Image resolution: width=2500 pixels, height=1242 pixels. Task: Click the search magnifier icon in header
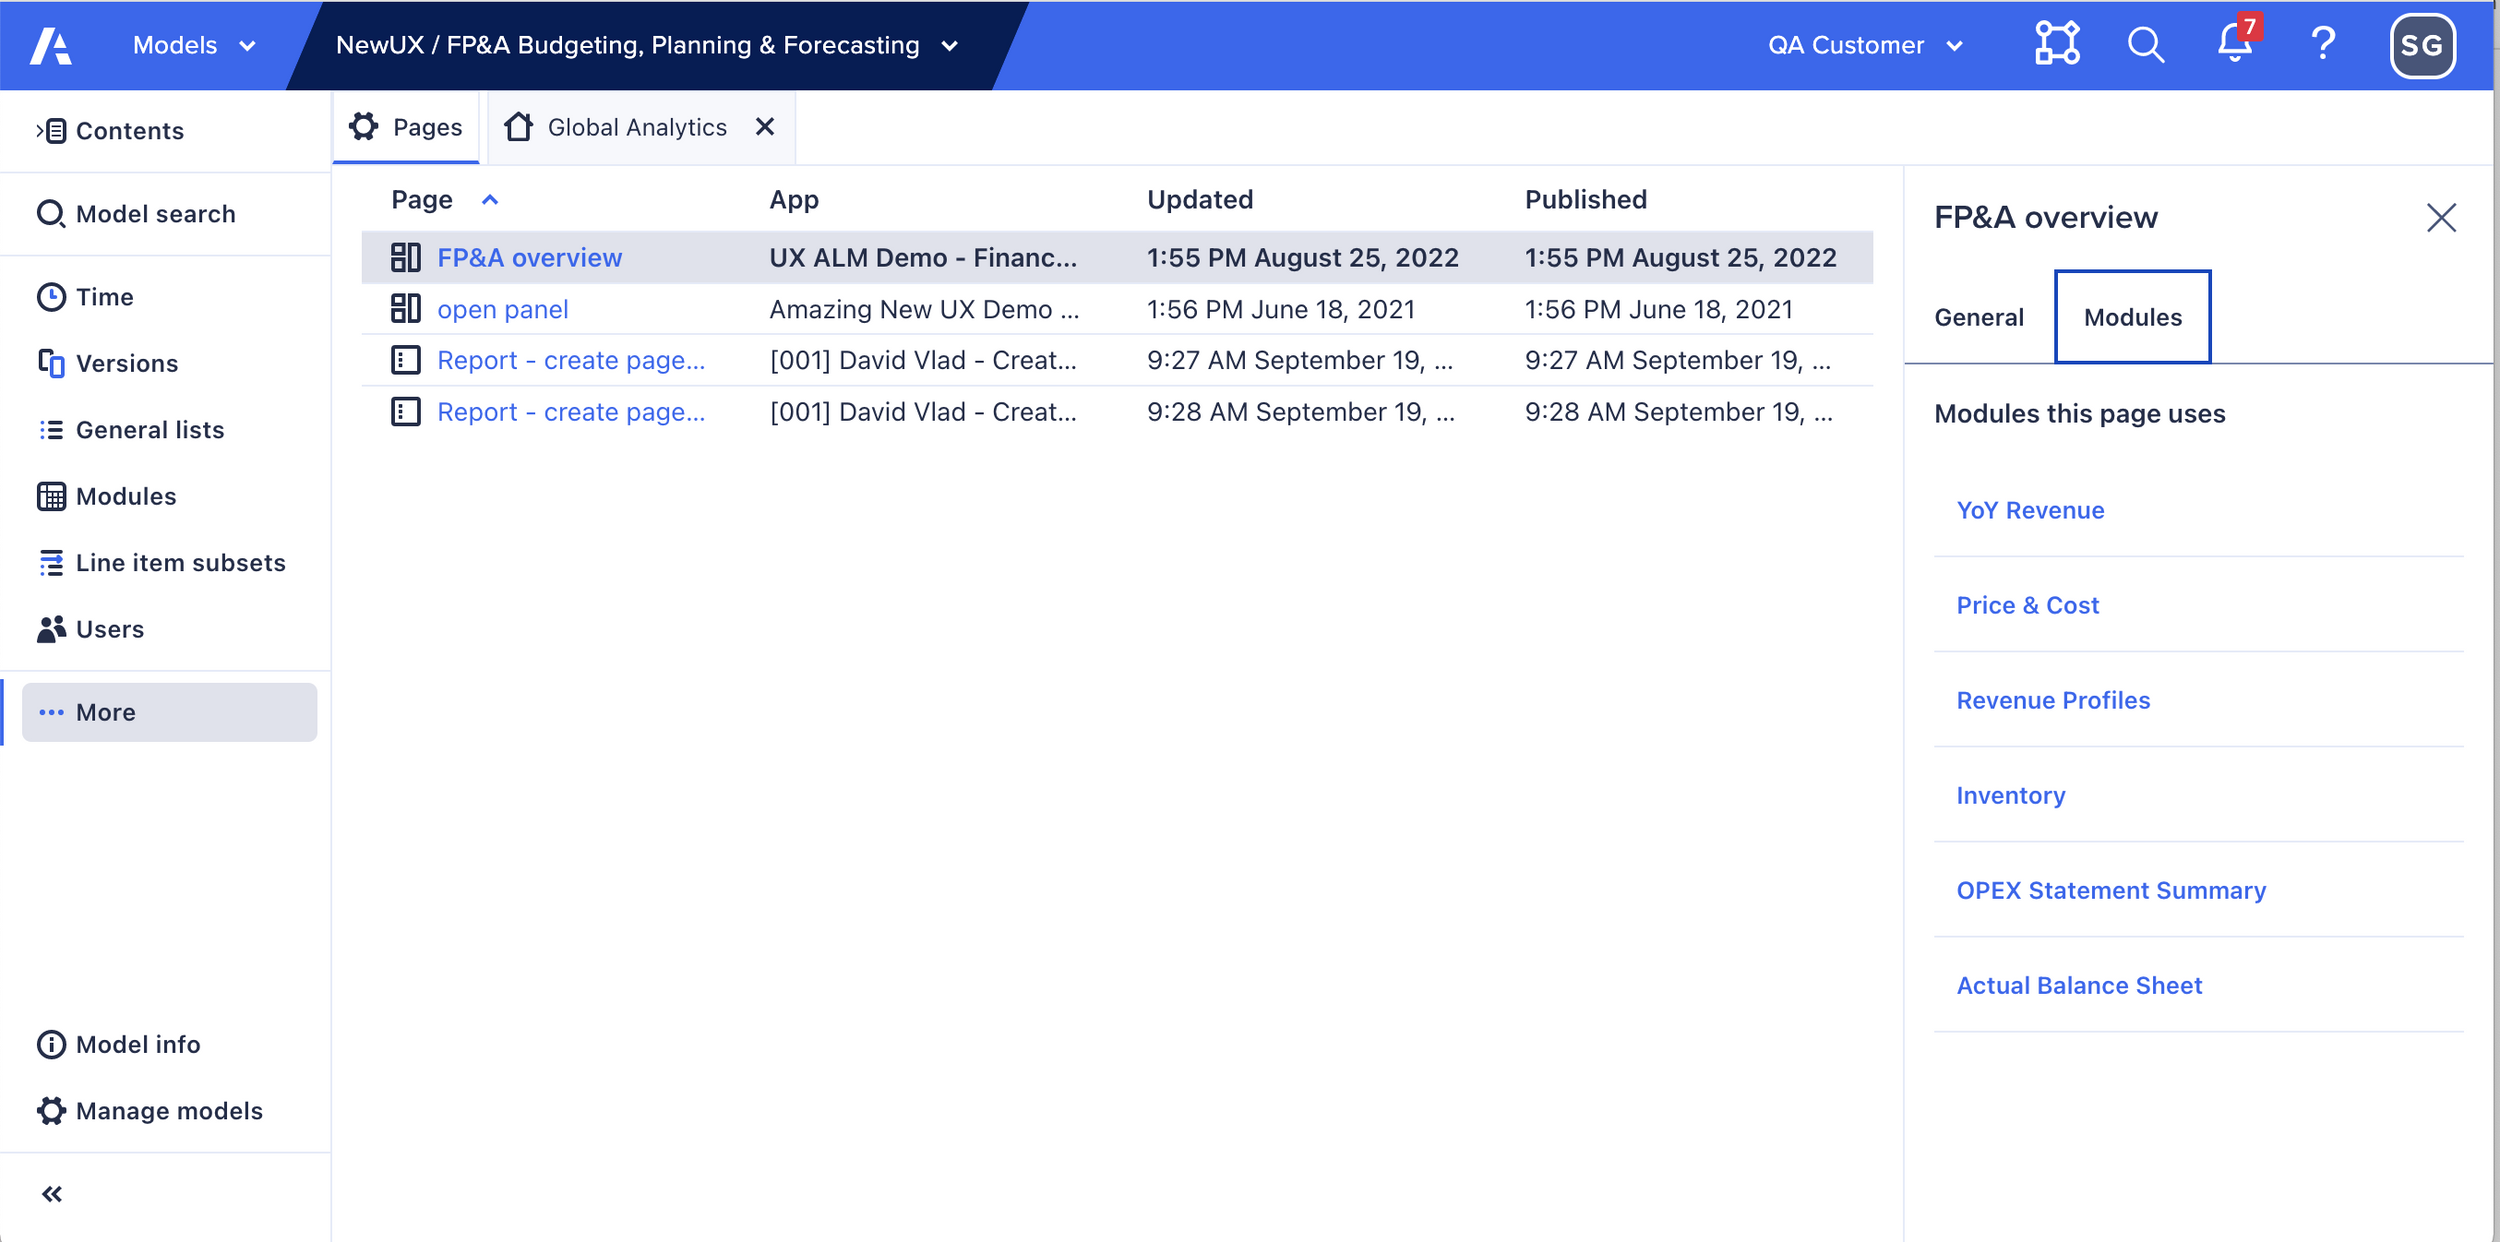click(x=2145, y=45)
